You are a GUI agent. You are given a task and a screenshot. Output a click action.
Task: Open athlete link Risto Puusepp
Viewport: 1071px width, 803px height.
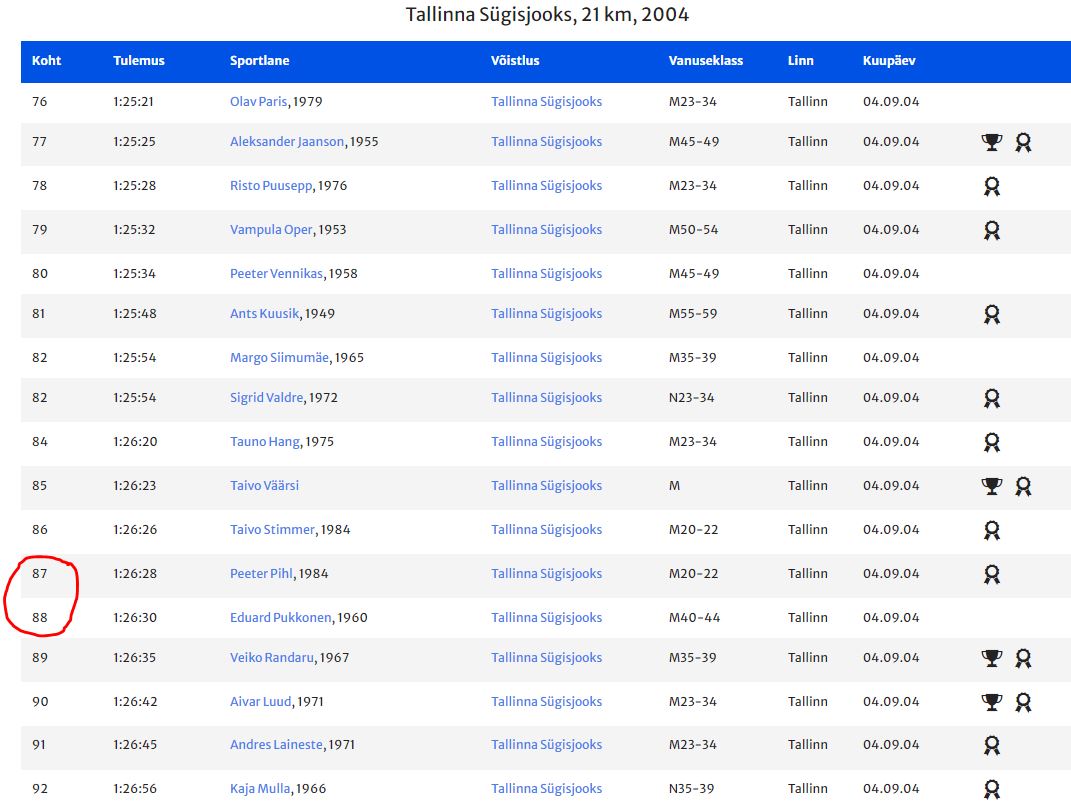(x=271, y=185)
